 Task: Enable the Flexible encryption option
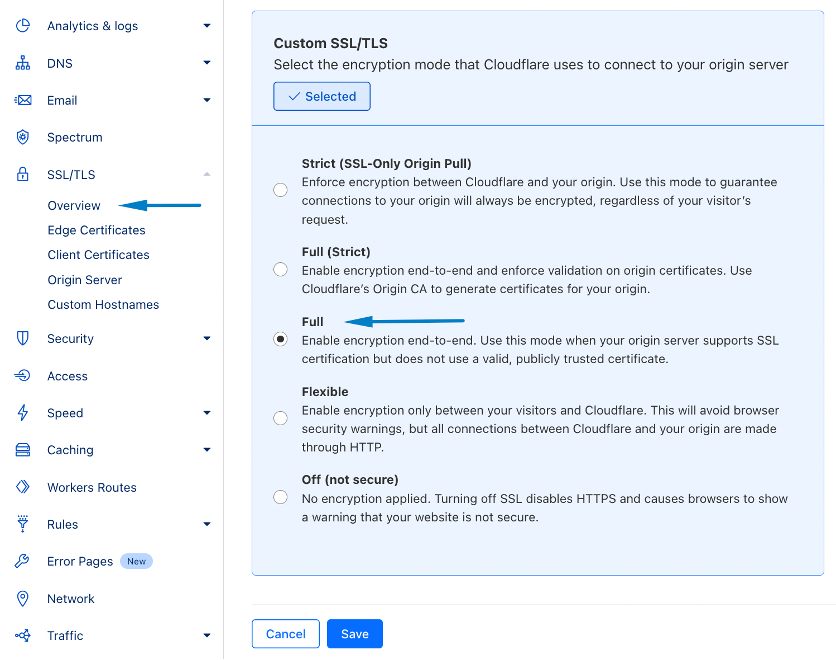coord(280,417)
